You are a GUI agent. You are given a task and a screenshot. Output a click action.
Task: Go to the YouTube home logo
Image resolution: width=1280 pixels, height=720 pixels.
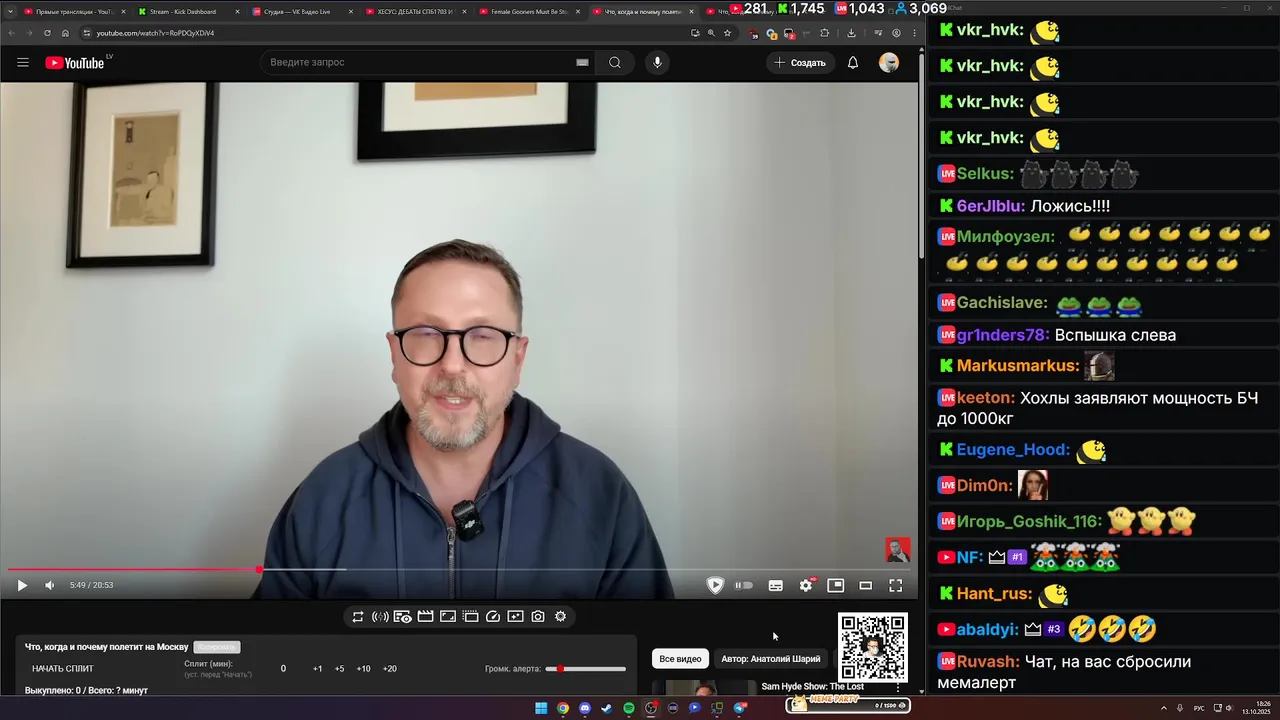(75, 62)
